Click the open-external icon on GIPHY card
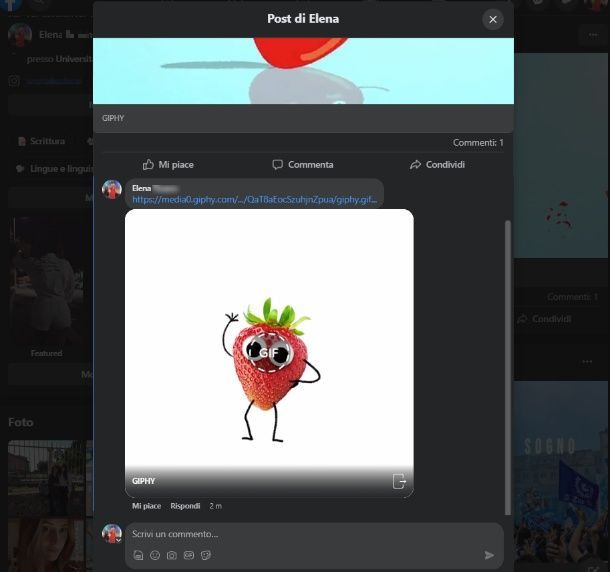Screen dimensions: 610x572 (399, 481)
